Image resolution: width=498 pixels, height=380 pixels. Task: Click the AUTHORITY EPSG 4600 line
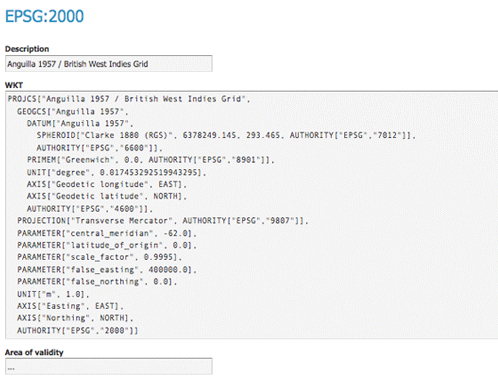(x=90, y=209)
